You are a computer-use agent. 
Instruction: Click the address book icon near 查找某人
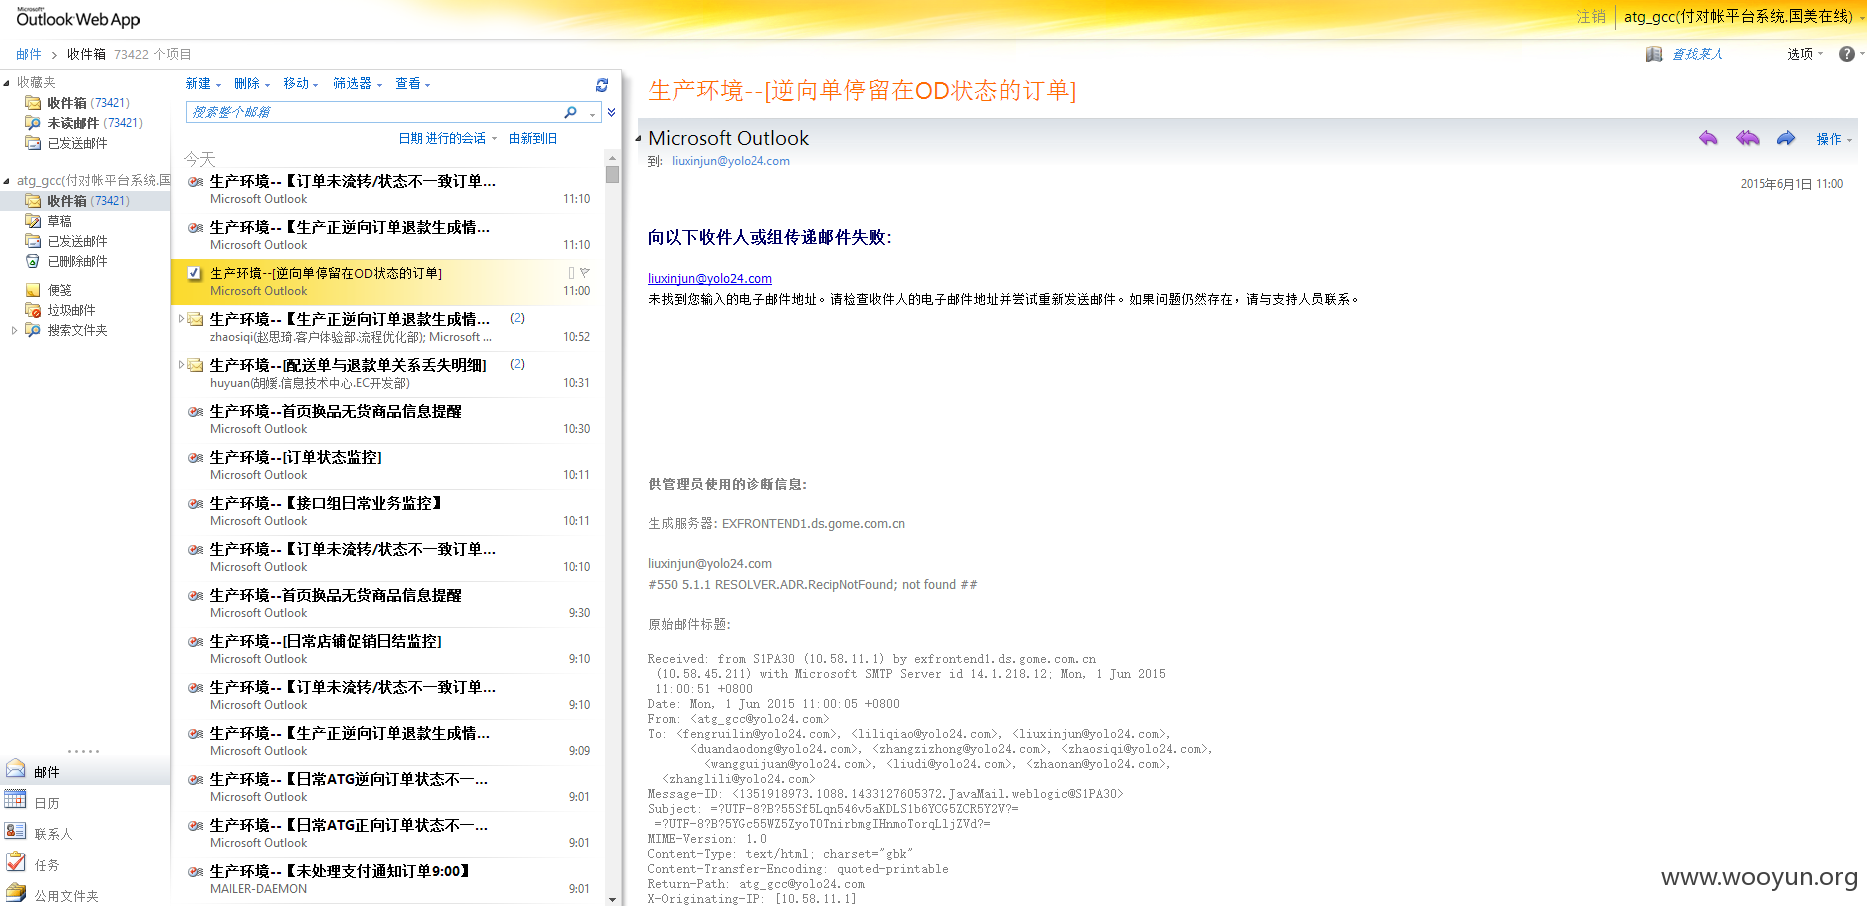coord(1654,54)
